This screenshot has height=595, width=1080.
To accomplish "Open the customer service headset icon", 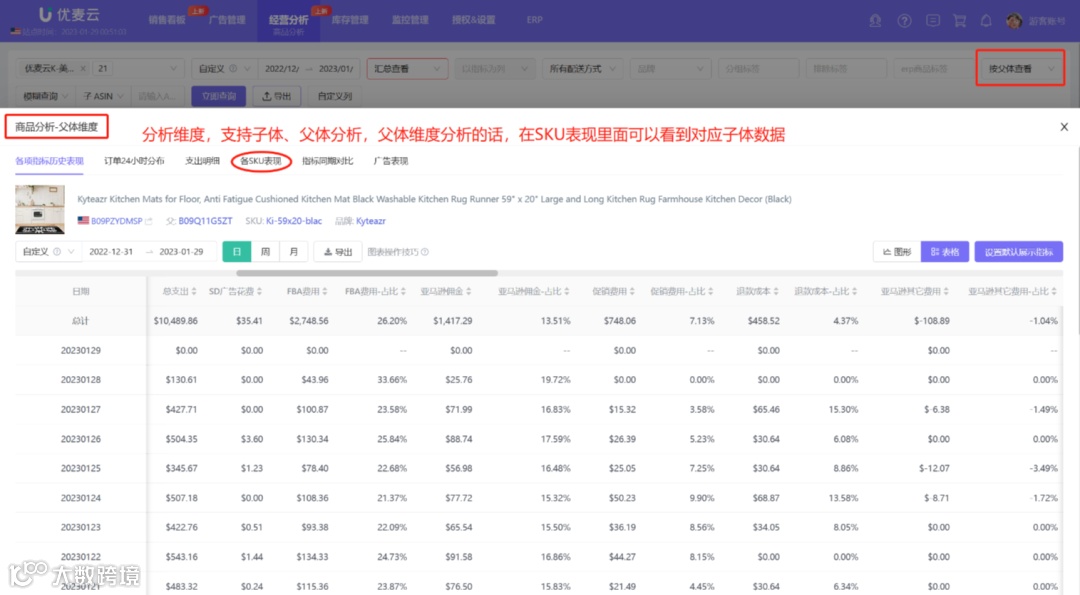I will (x=875, y=21).
